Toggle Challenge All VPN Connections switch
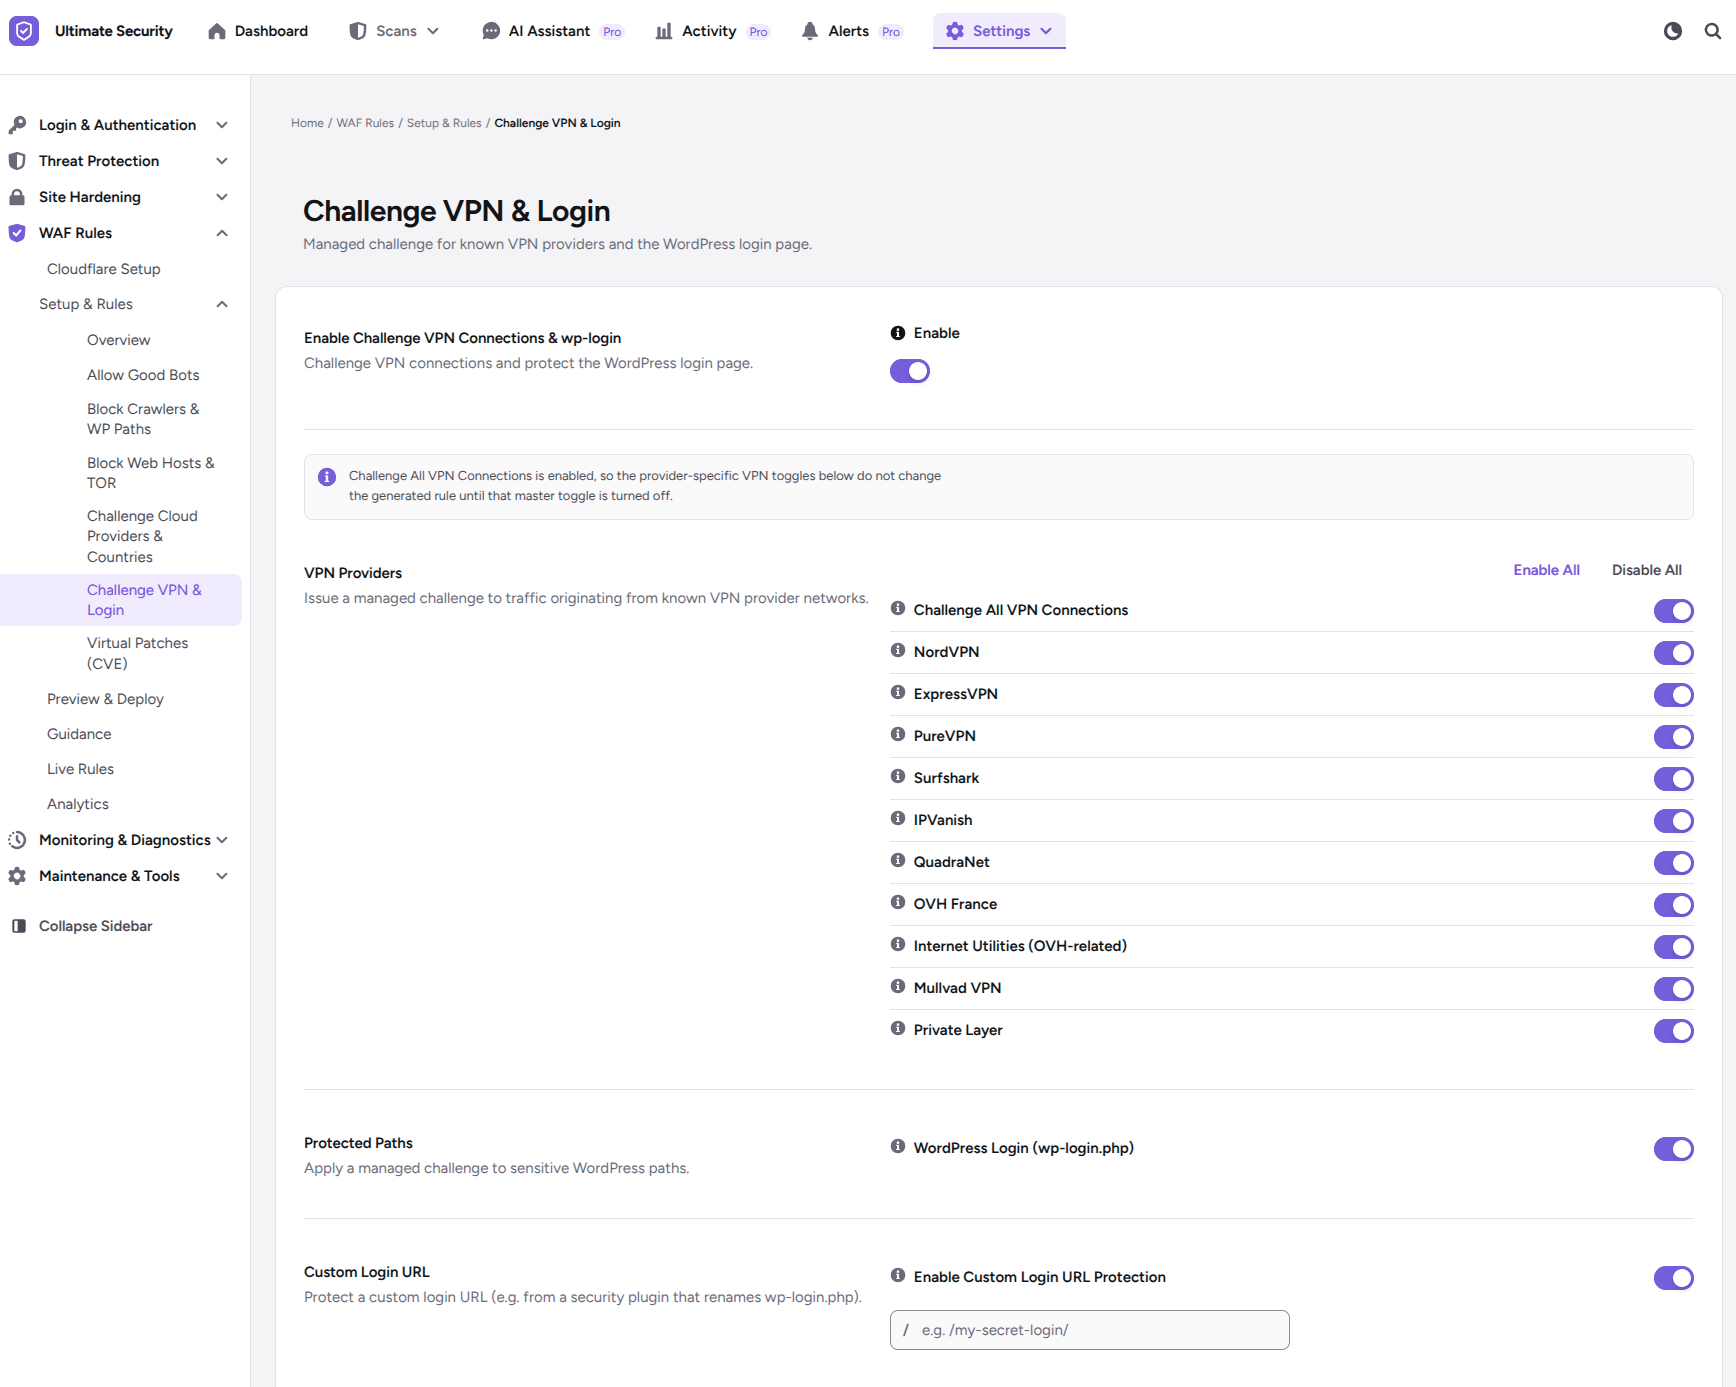Image resolution: width=1736 pixels, height=1387 pixels. 1673,611
